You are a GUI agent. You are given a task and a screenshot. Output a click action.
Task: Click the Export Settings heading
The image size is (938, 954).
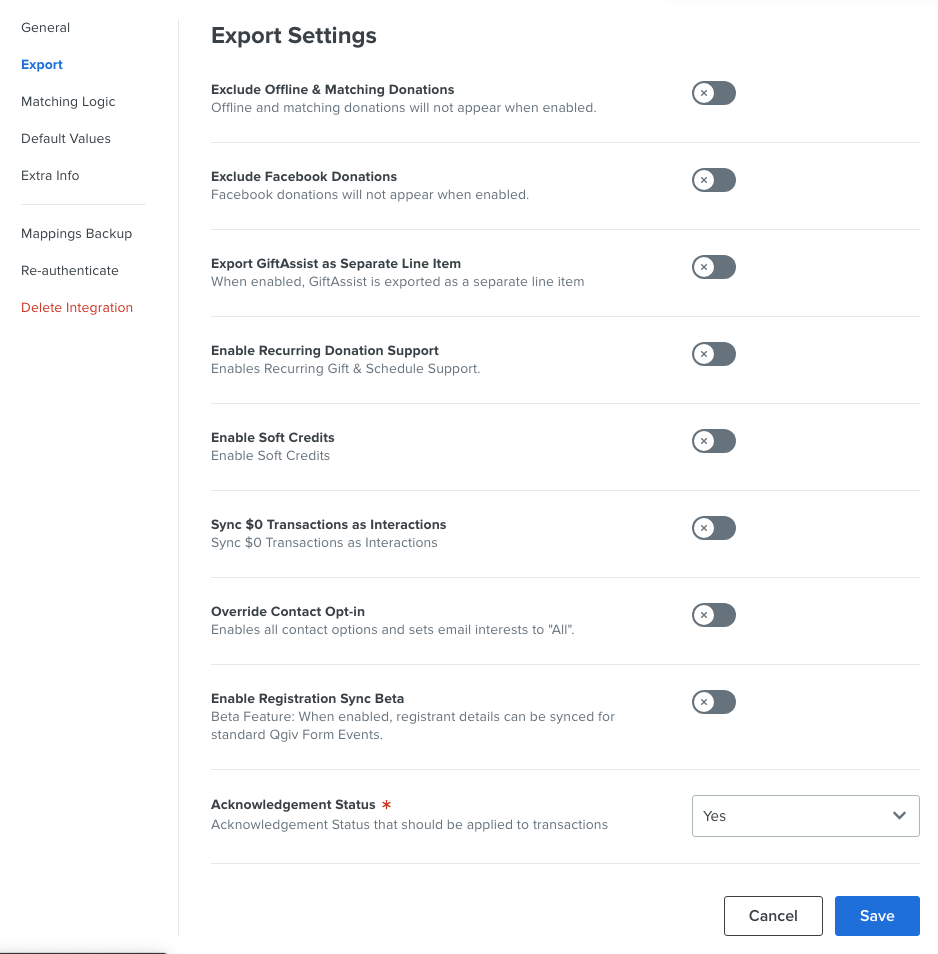pyautogui.click(x=294, y=36)
